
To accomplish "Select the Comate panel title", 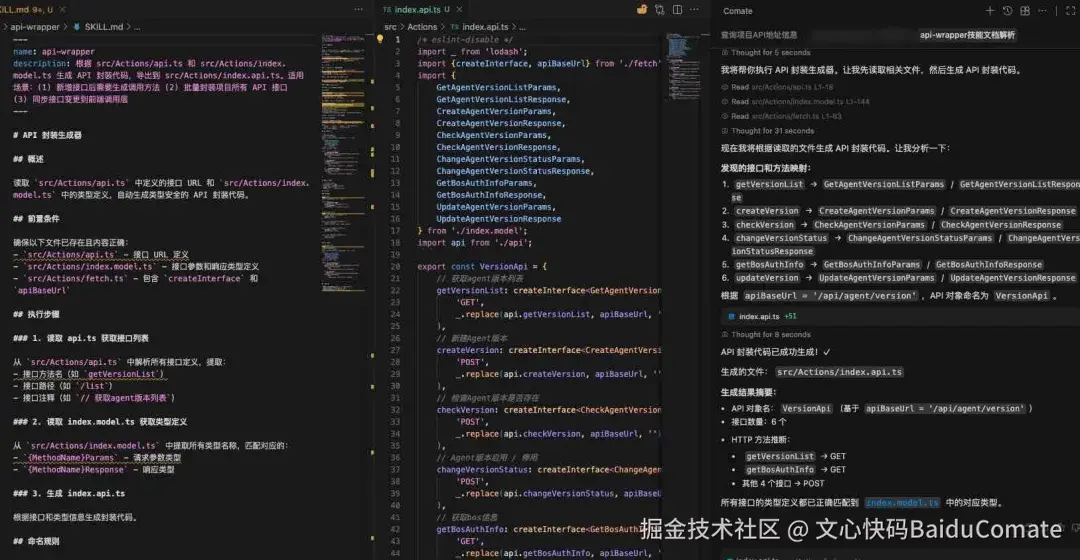I will (x=738, y=11).
